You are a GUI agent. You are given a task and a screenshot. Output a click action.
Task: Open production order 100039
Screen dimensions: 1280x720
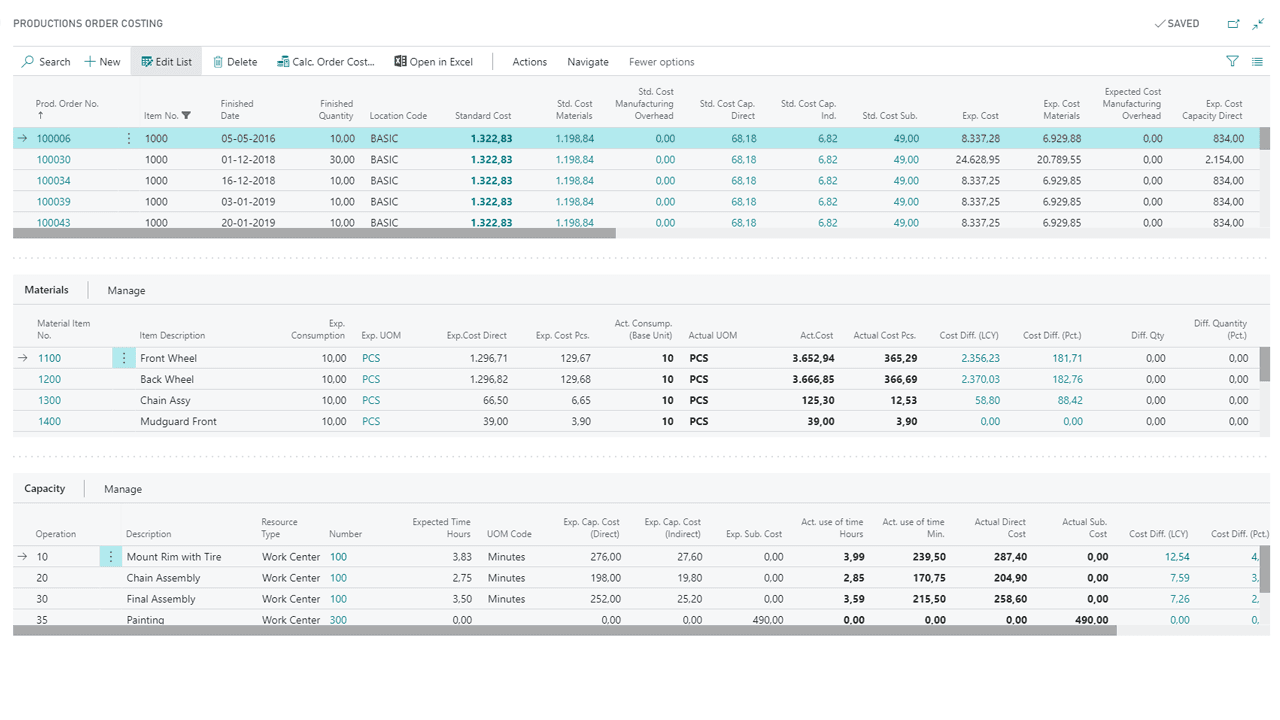tap(54, 202)
